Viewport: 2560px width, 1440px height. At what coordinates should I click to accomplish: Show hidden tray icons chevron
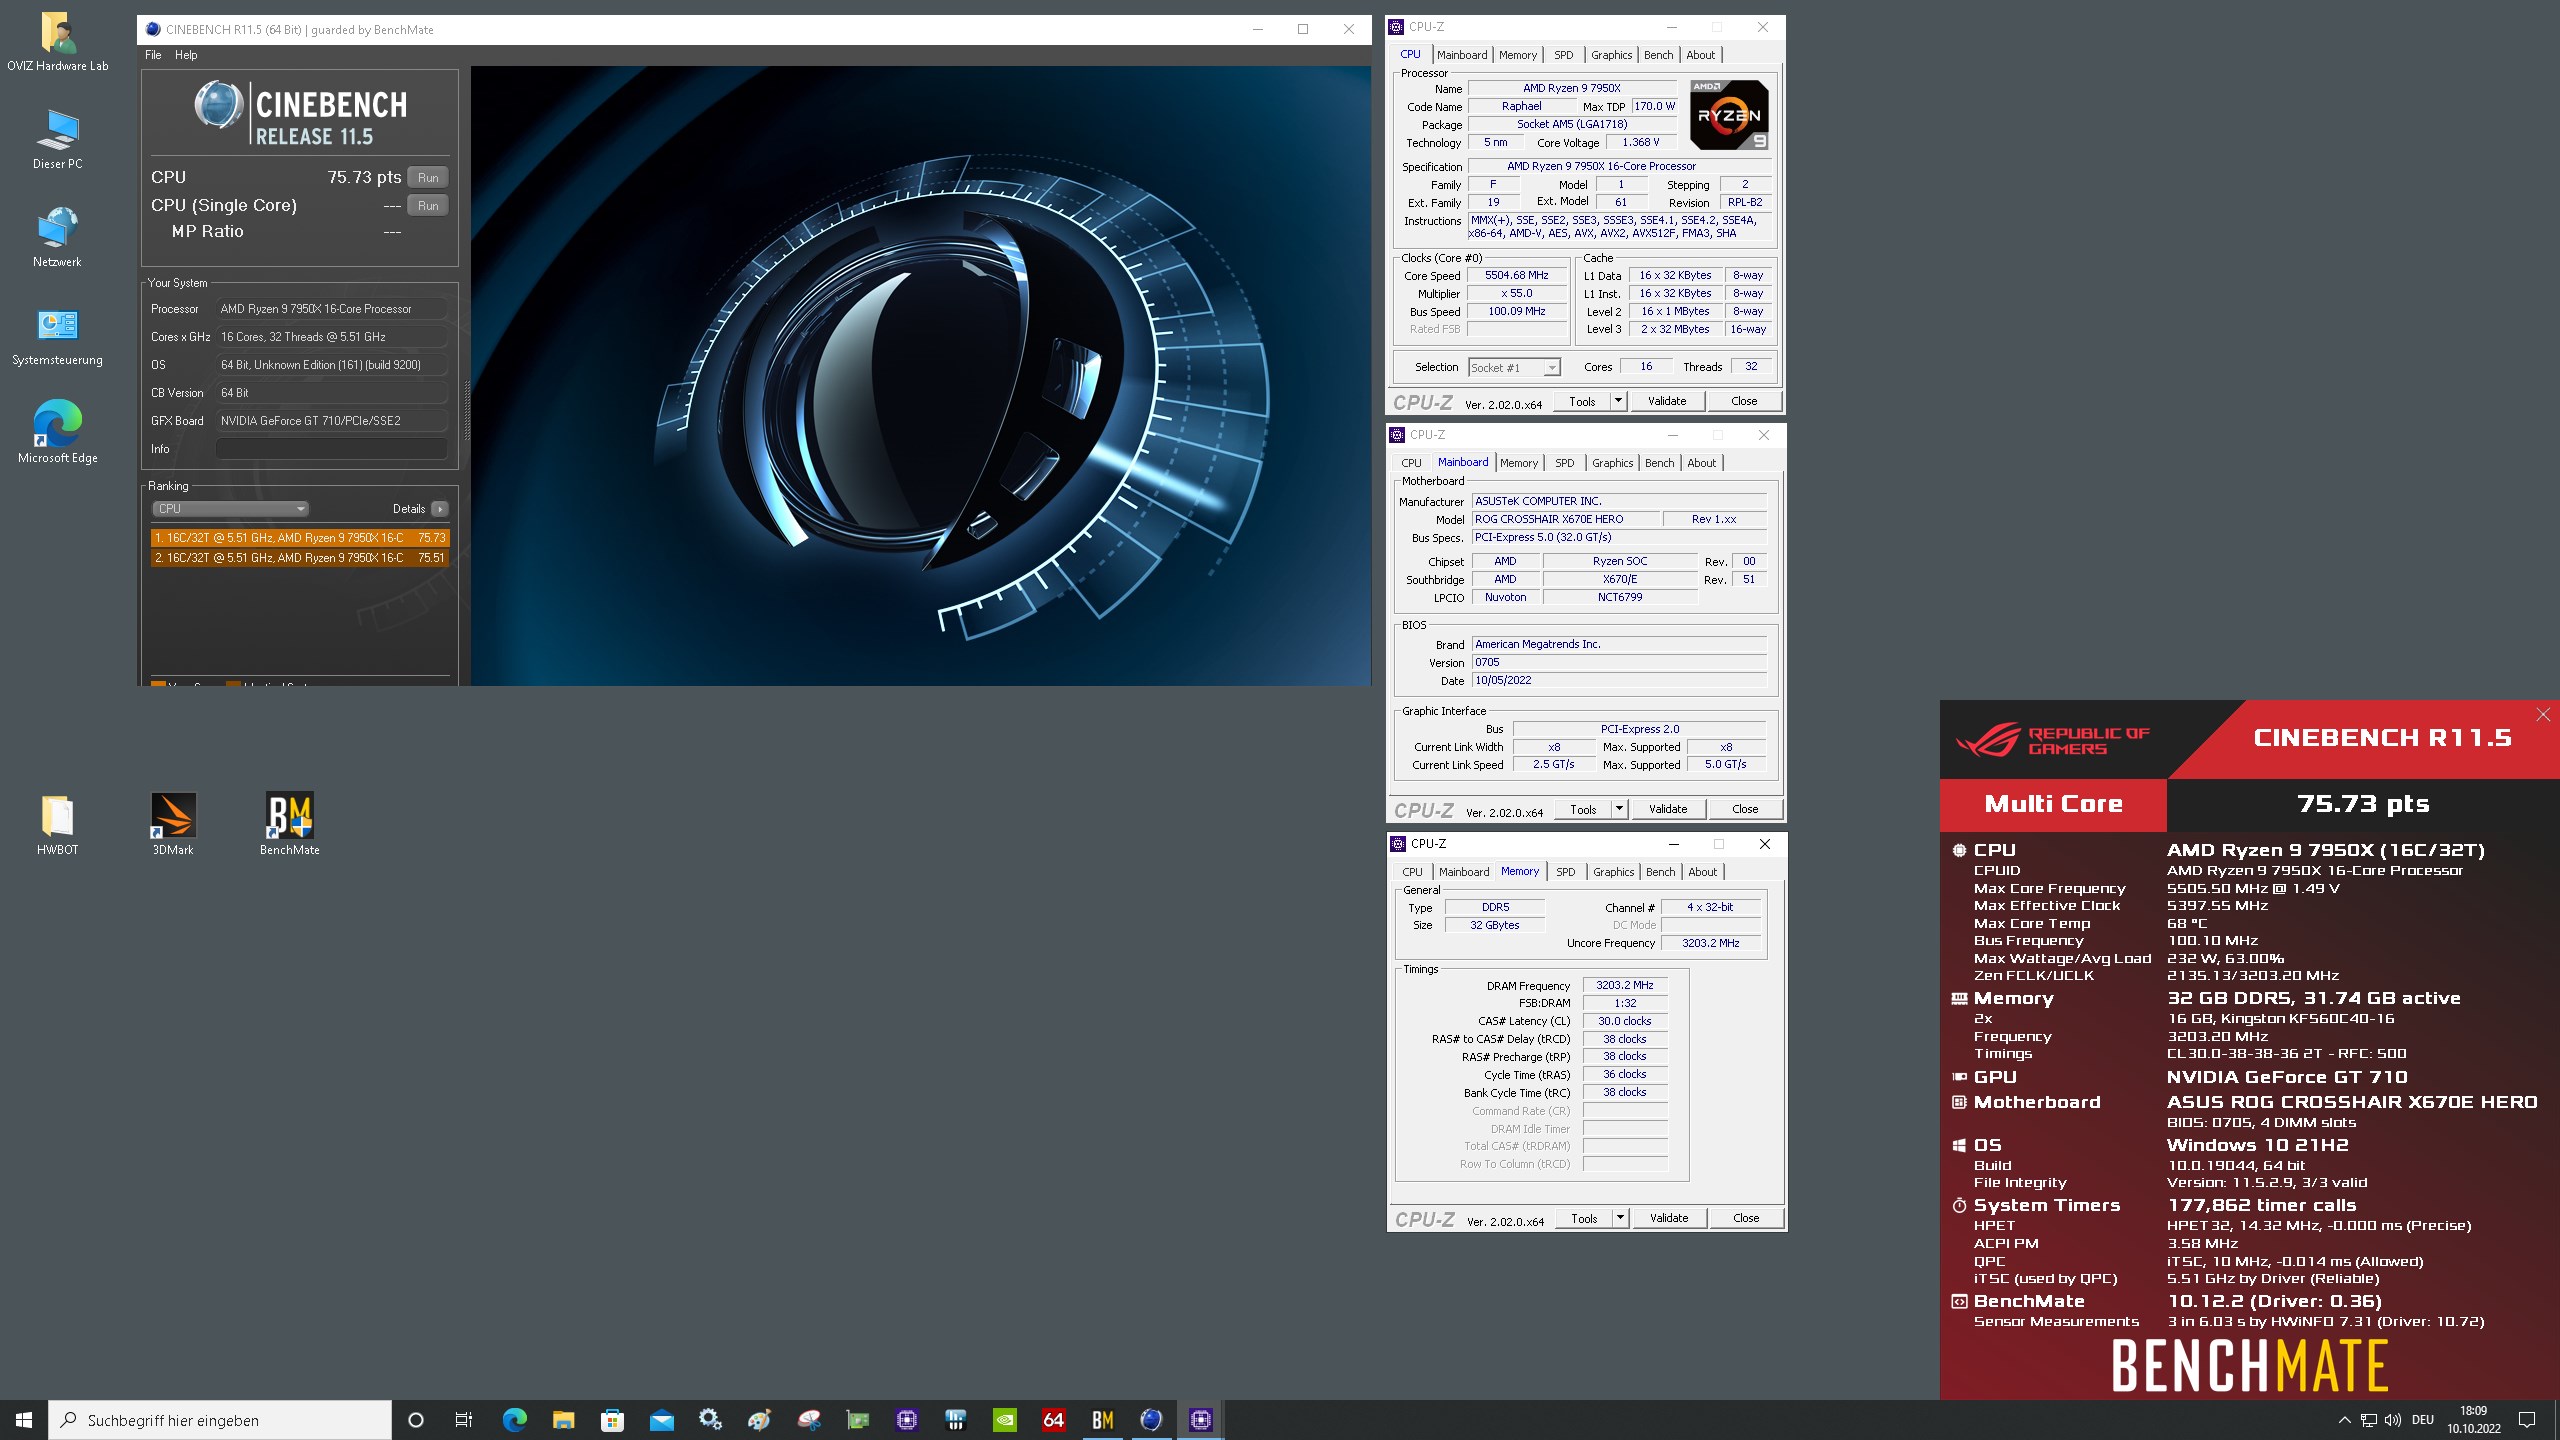coord(2344,1420)
